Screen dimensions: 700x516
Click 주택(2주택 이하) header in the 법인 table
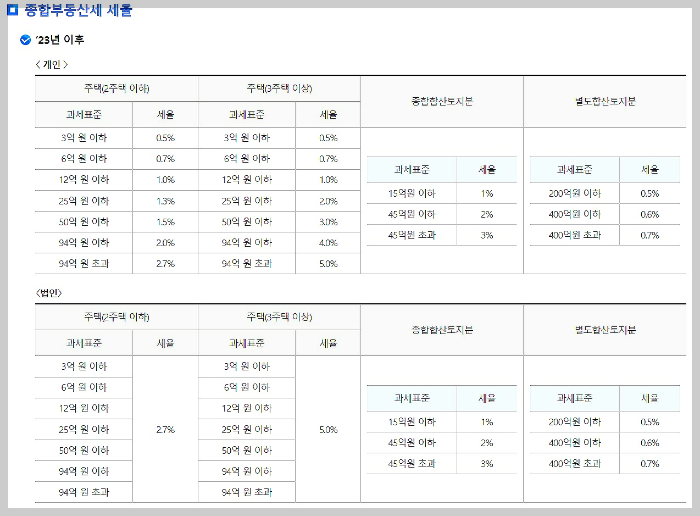click(117, 317)
